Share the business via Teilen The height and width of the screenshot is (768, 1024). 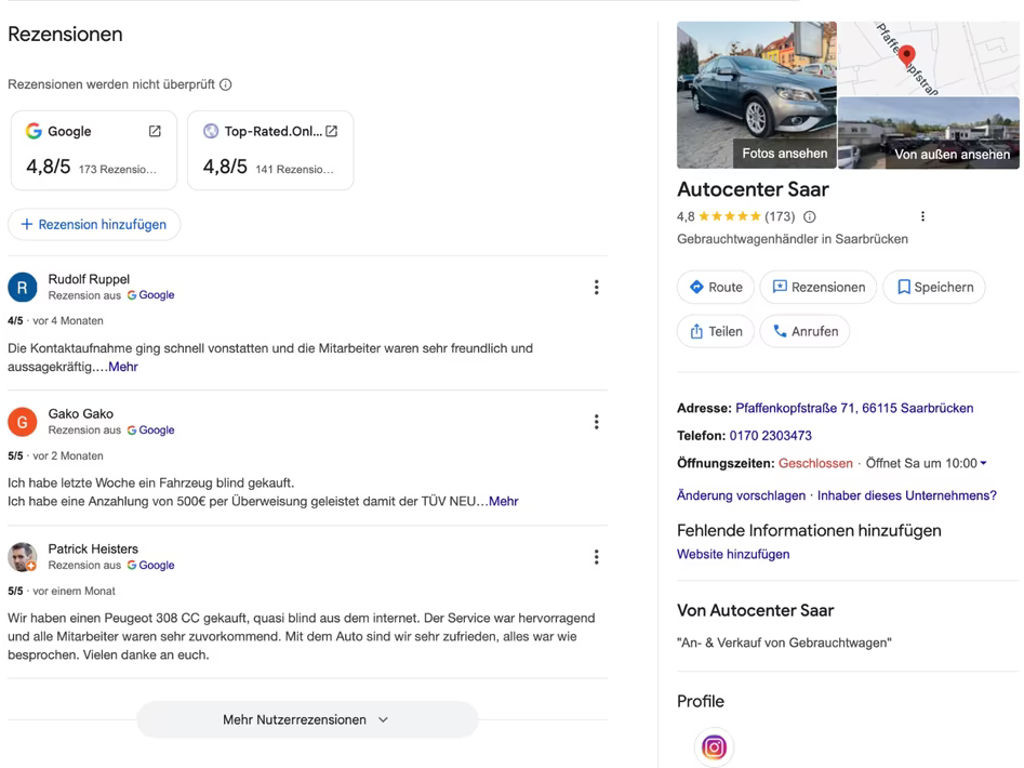pos(716,332)
